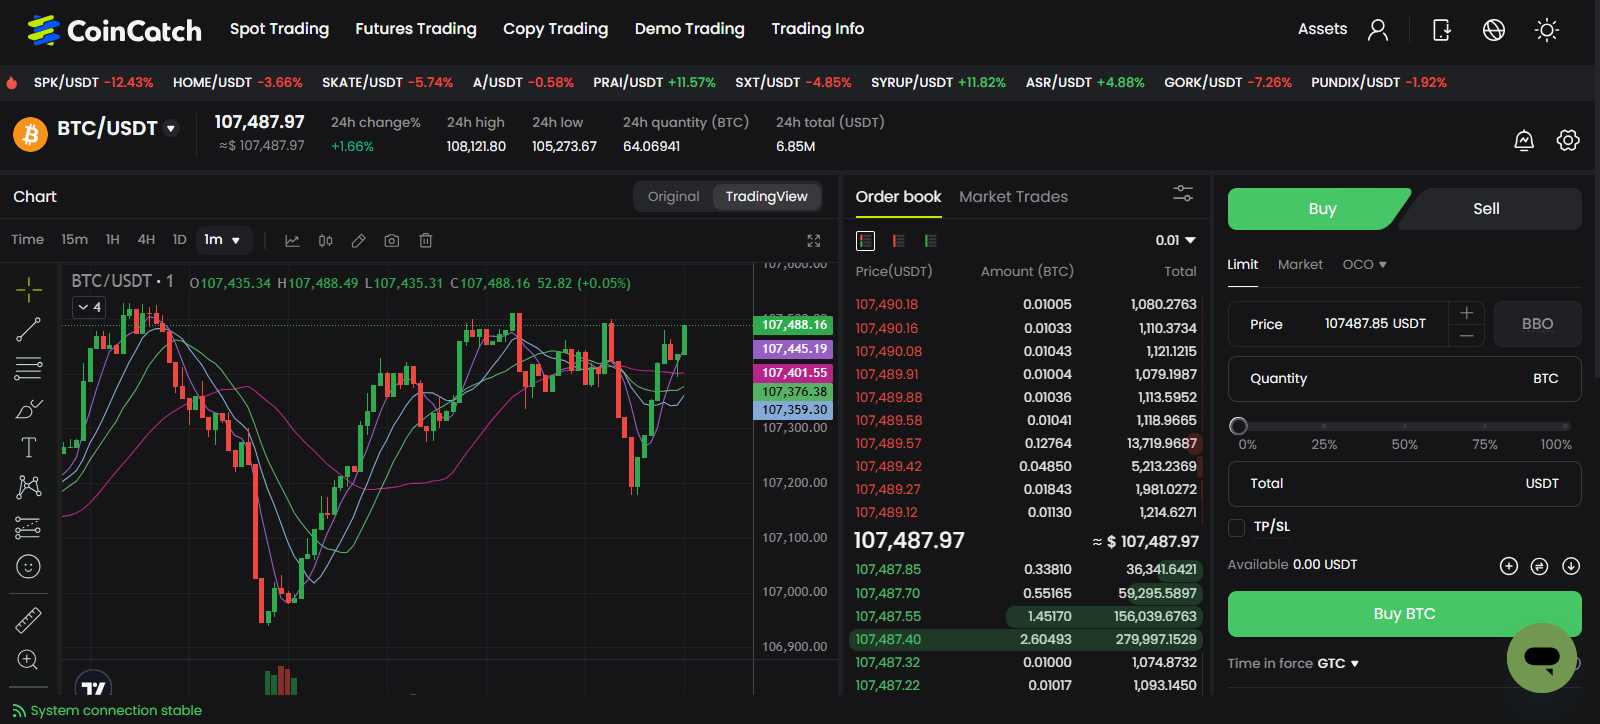The height and width of the screenshot is (724, 1600).
Task: Open the Spot Trading menu
Action: (279, 29)
